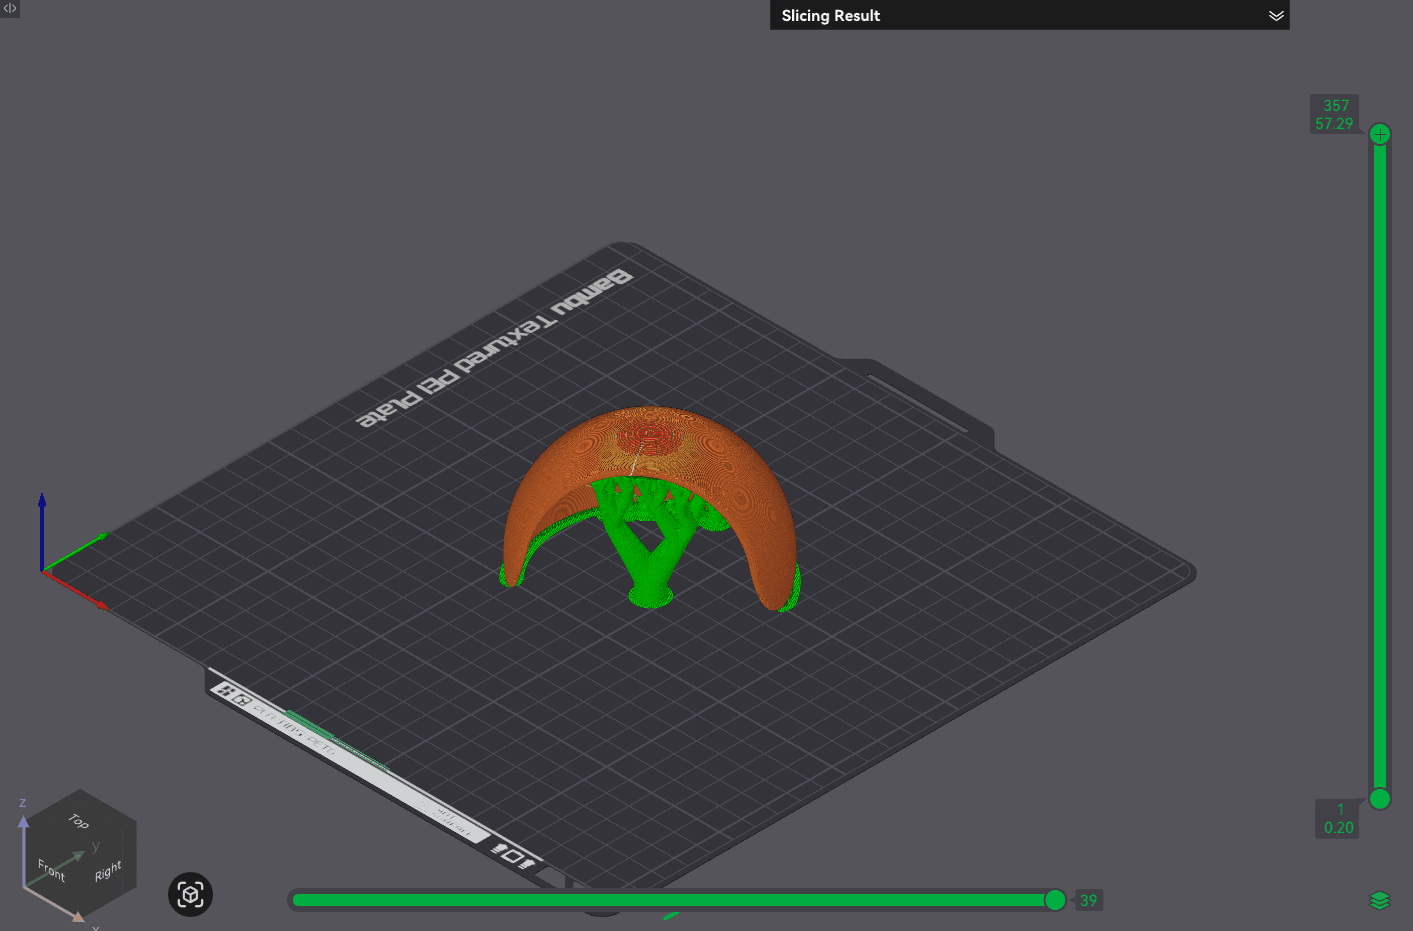Select the Right face of the view cube
1413x931 pixels.
click(108, 871)
